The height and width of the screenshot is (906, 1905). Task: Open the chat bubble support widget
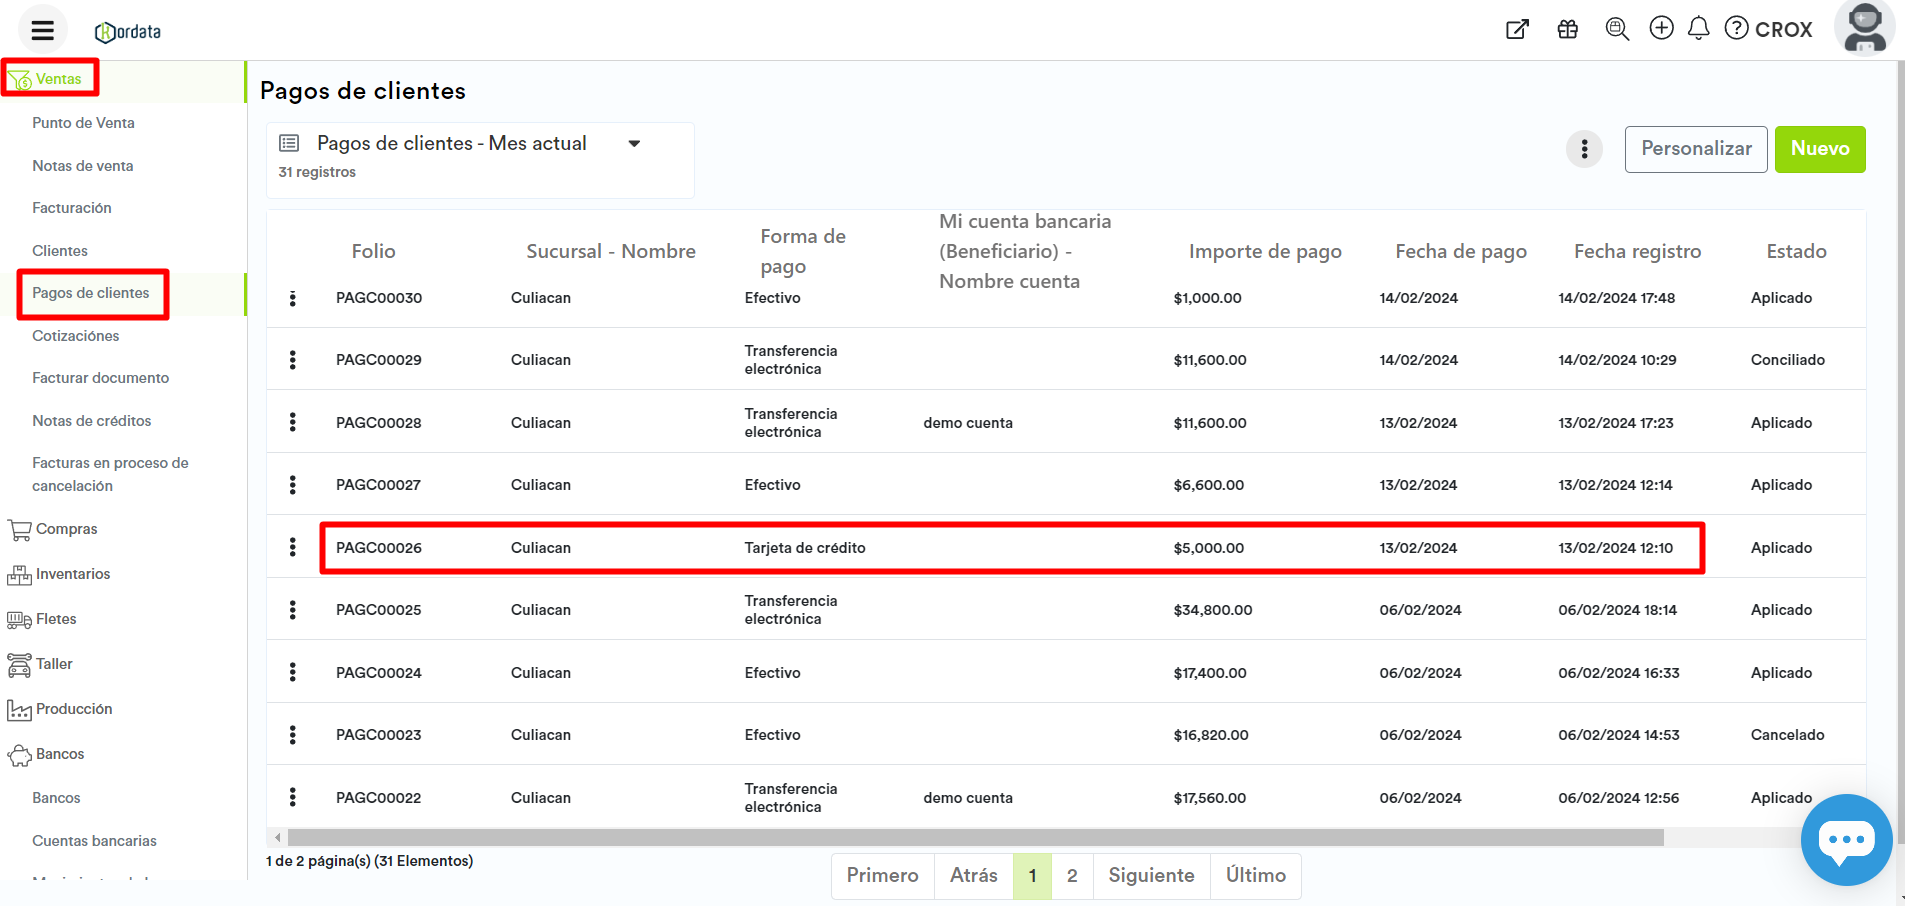click(x=1845, y=840)
